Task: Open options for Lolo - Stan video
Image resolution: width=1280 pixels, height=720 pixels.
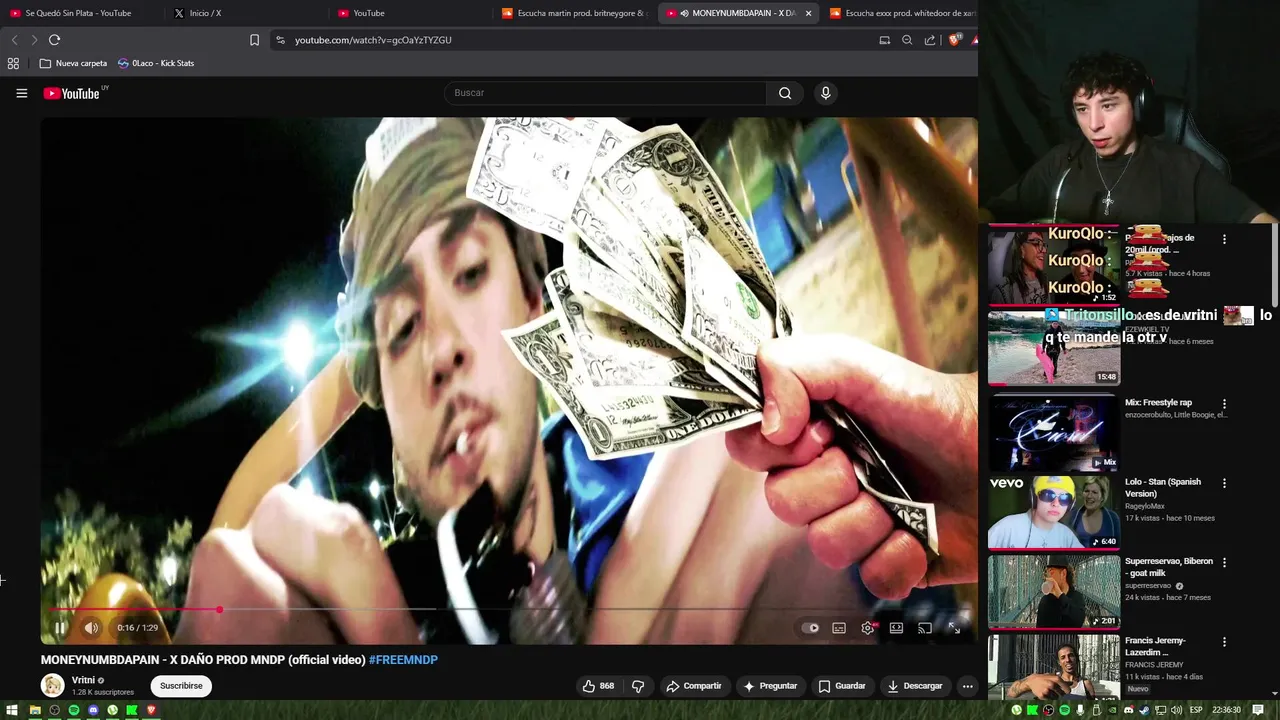Action: click(x=1224, y=483)
